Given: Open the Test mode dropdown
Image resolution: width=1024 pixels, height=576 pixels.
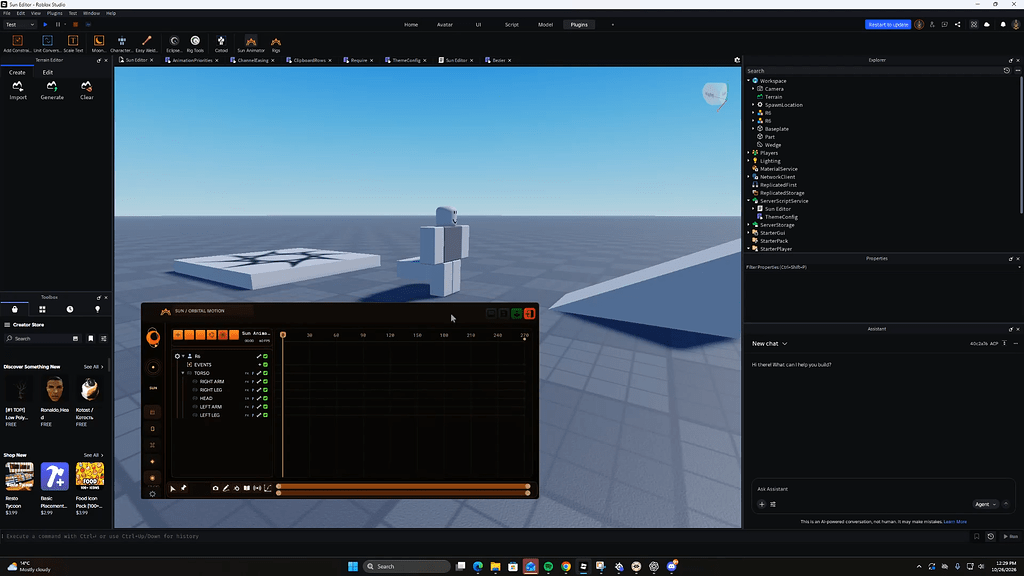Looking at the screenshot, I should coord(20,25).
